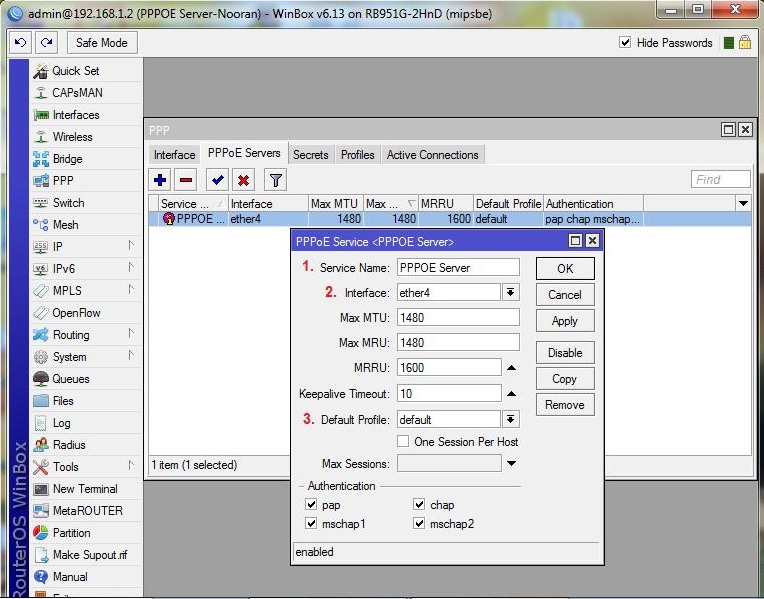Viewport: 764px width, 599px height.
Task: Click the Switch icon in sidebar
Action: coord(41,203)
